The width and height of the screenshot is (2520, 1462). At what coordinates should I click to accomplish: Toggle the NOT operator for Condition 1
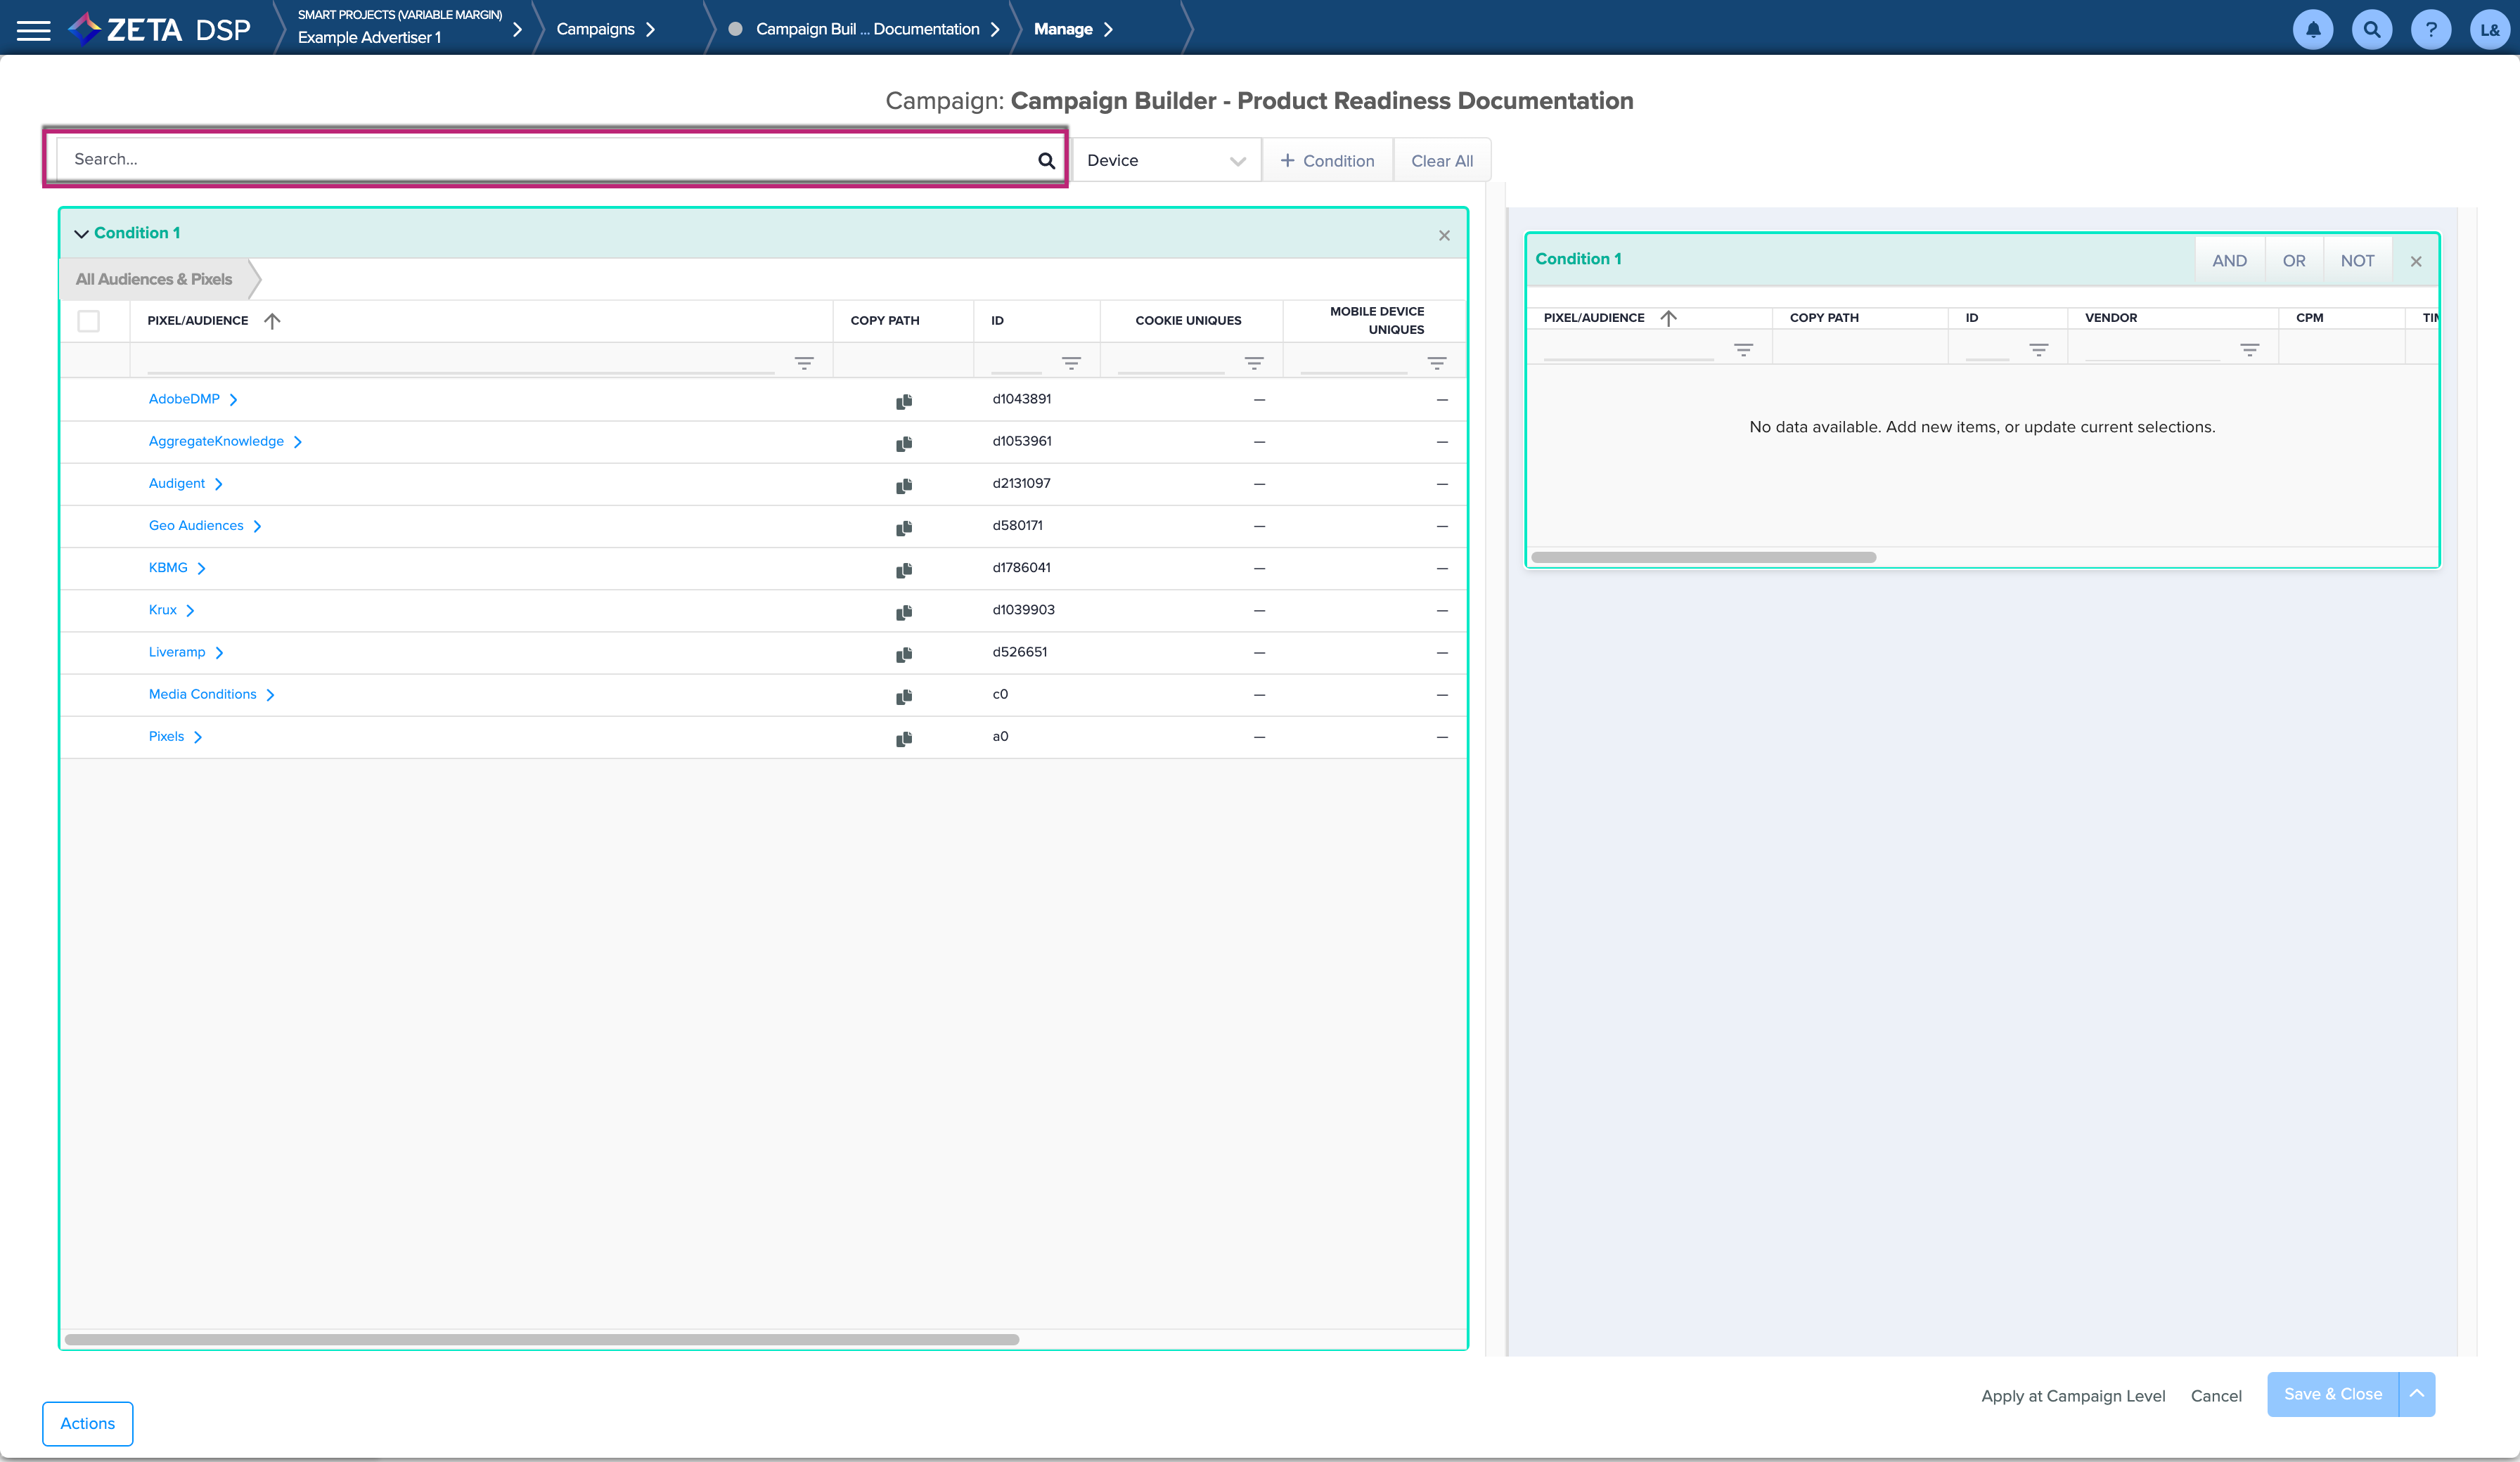pos(2357,261)
